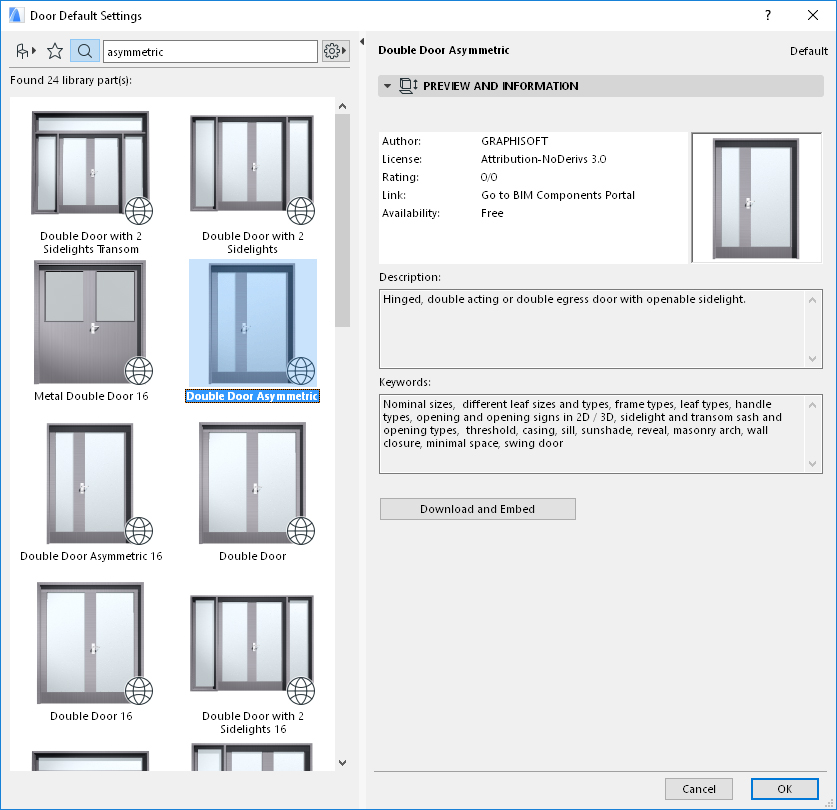Collapse the Preview and Information section
The image size is (837, 810).
(387, 86)
